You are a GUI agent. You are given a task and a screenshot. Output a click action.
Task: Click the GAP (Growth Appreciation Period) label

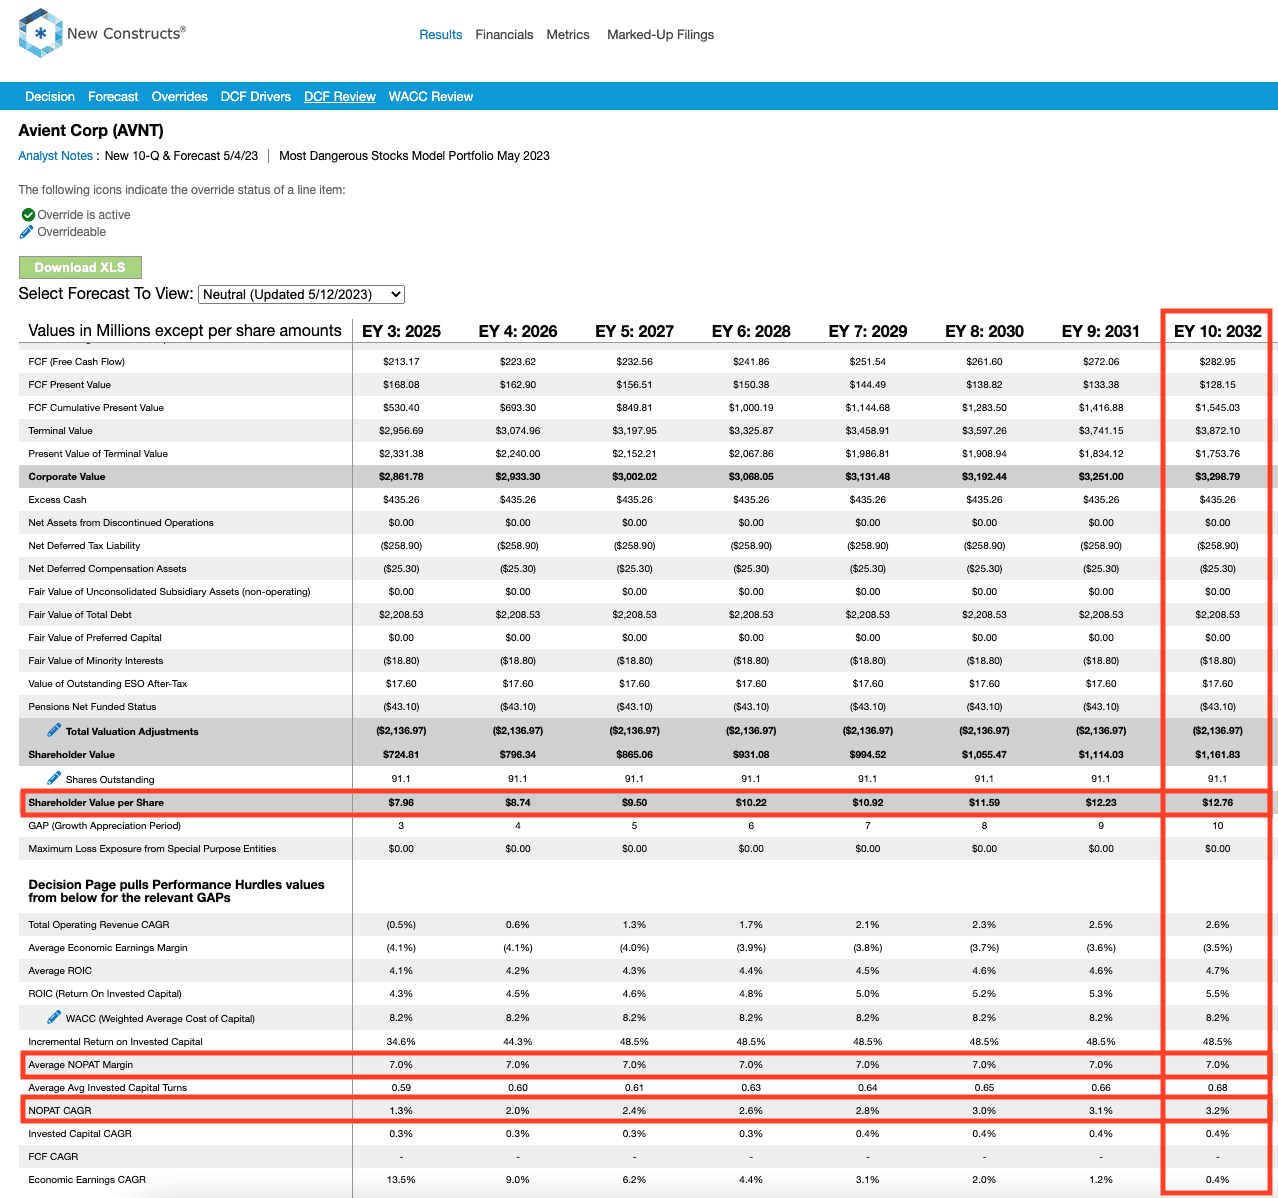pos(104,826)
